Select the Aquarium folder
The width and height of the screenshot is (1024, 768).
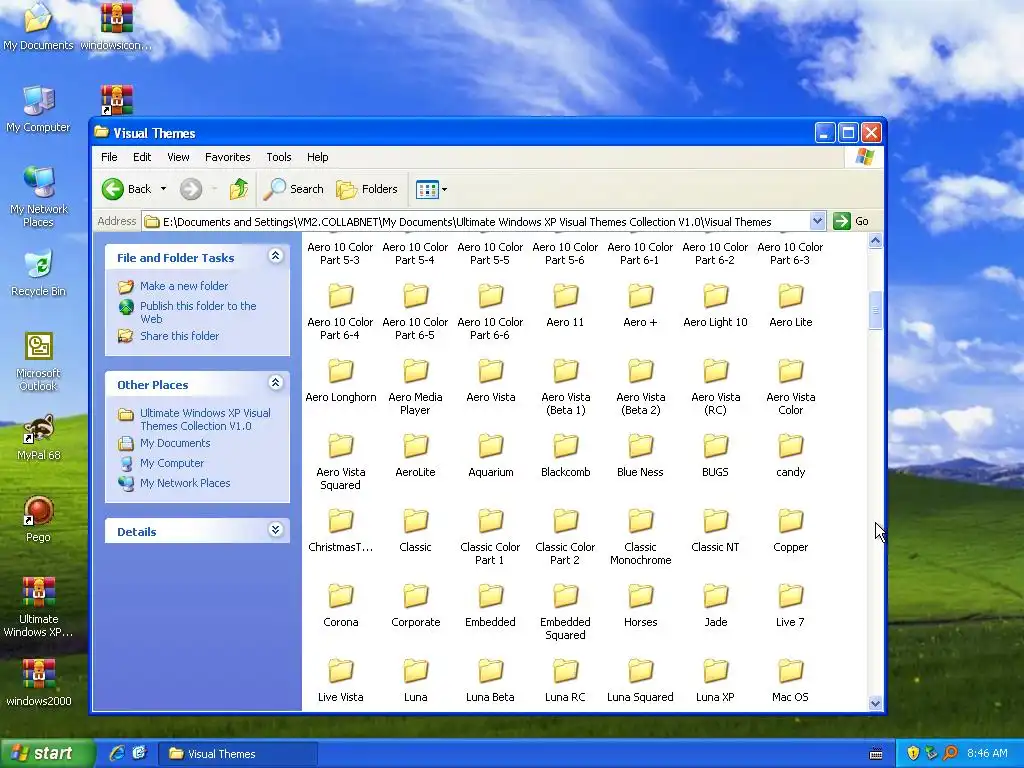[490, 456]
